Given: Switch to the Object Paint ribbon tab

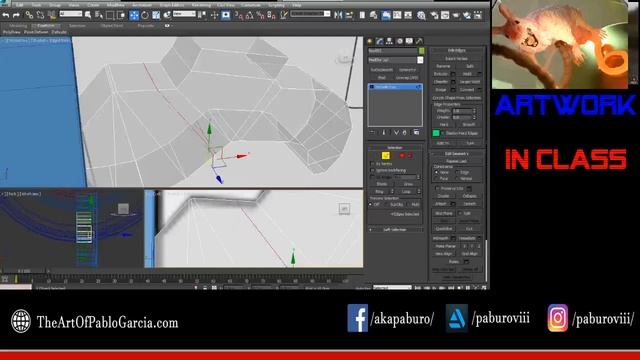Looking at the screenshot, I should [112, 26].
